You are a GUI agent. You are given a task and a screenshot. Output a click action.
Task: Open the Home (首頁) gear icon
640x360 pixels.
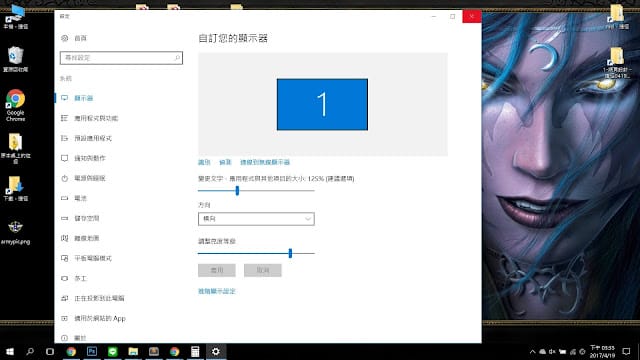pos(64,38)
